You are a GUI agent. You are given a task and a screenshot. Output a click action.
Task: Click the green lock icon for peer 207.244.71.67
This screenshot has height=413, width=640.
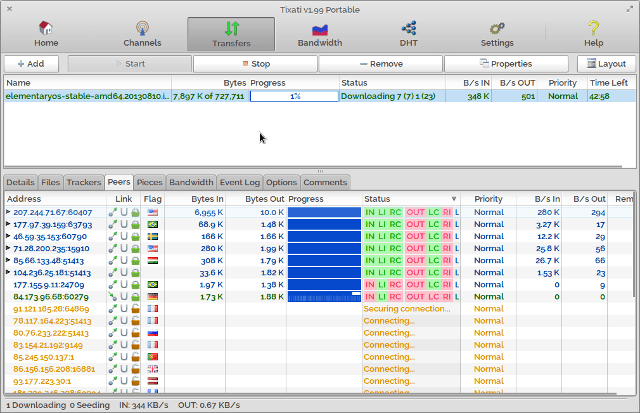tap(135, 213)
